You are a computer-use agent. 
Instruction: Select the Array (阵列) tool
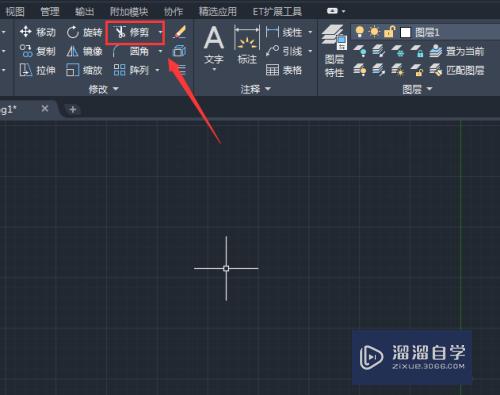[x=131, y=70]
